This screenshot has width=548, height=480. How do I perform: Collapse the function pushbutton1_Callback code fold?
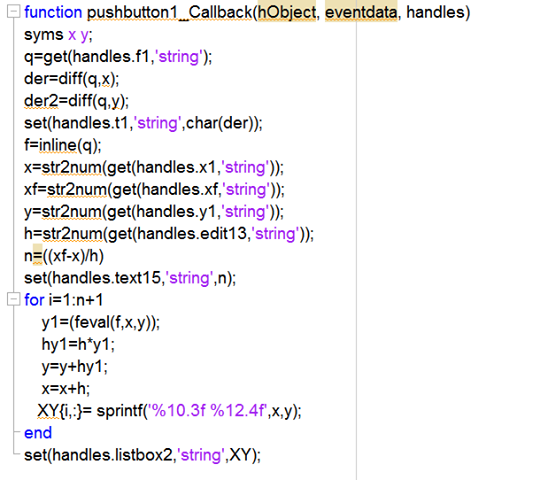pos(13,12)
